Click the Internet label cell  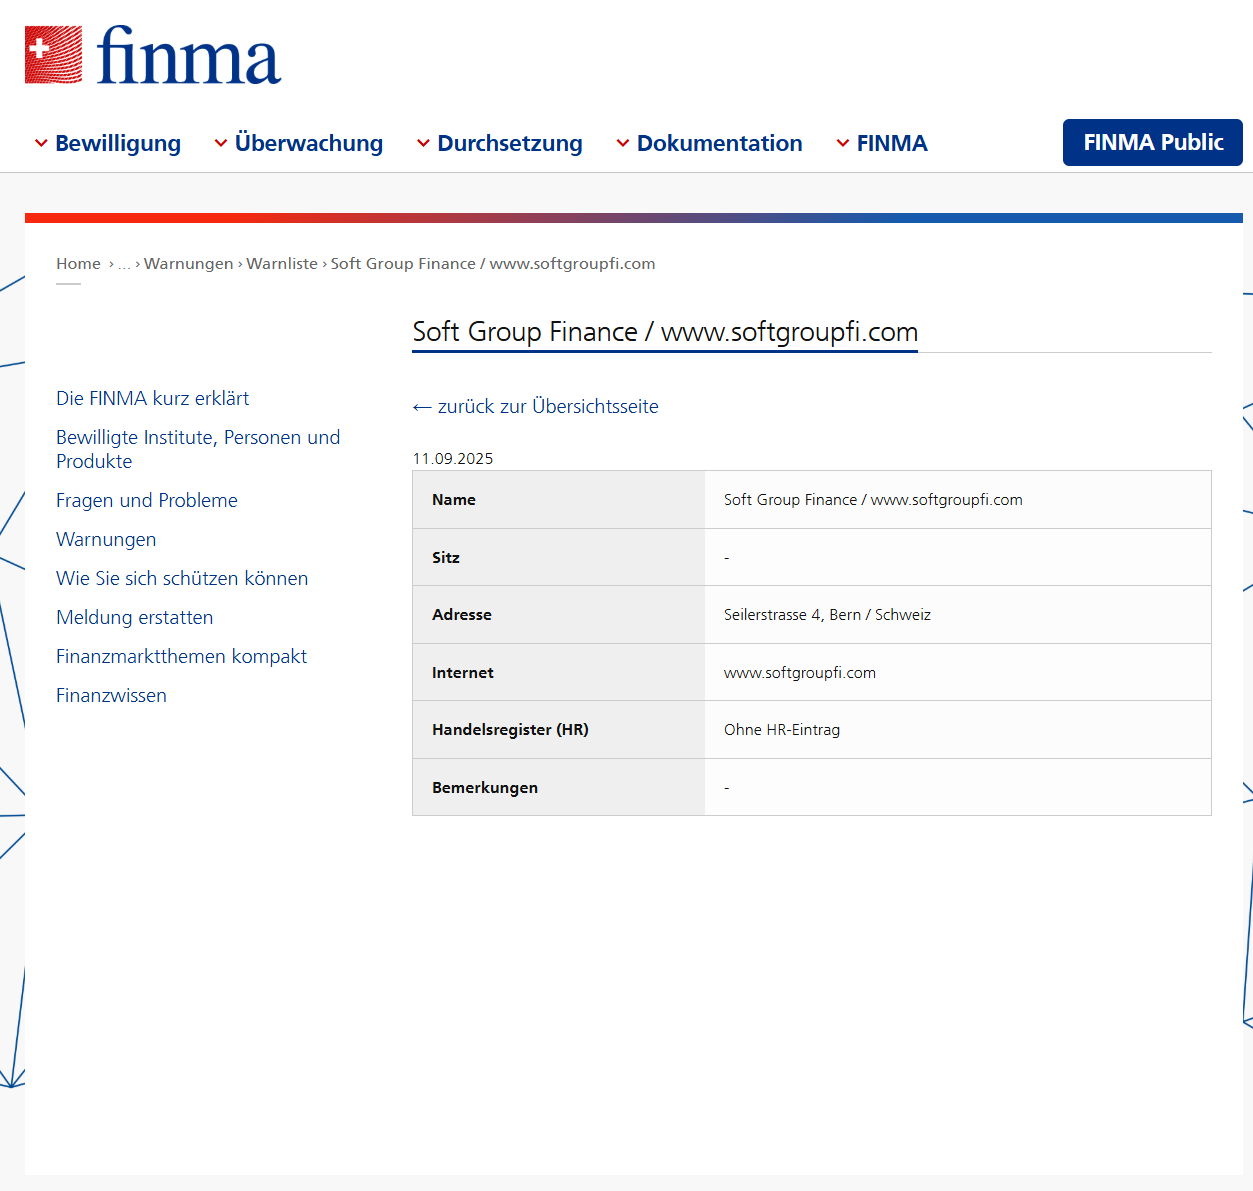[x=559, y=672]
